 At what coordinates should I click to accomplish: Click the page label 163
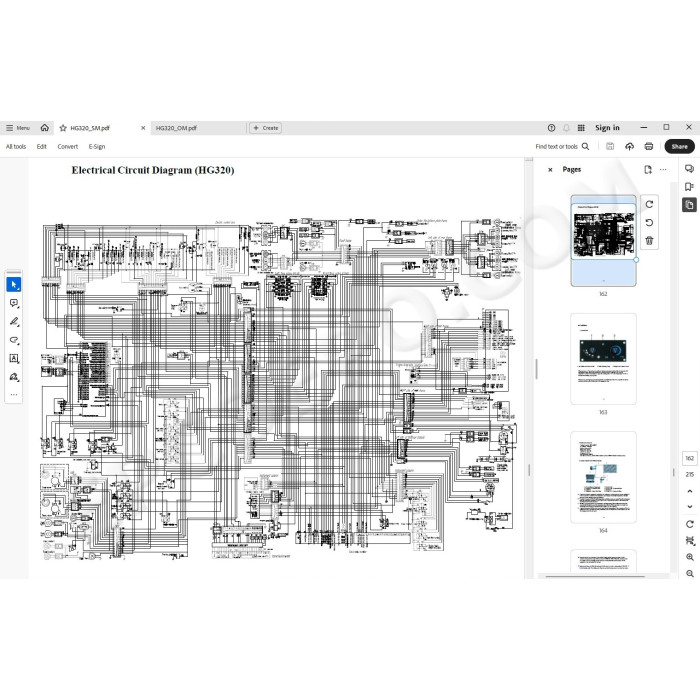coord(603,412)
